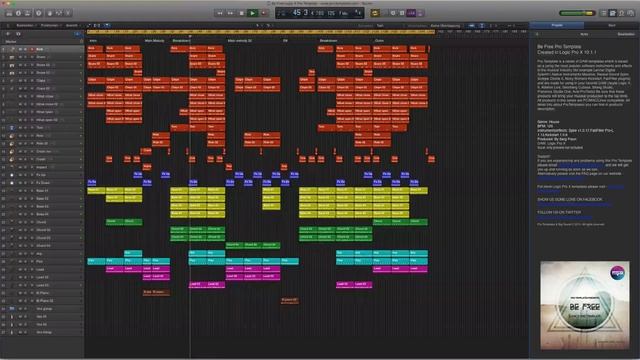Screen dimensions: 640x360
Task: Mute the Claps track
Action: (x=20, y=80)
